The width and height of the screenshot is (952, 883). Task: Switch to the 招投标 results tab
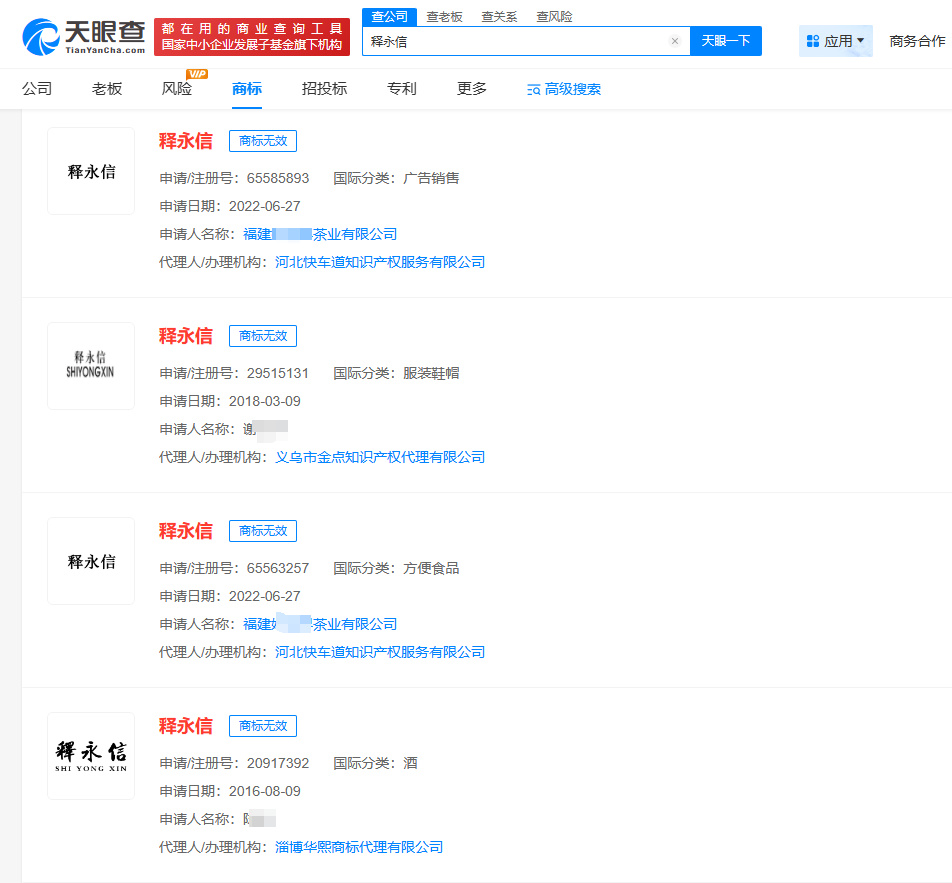click(324, 89)
